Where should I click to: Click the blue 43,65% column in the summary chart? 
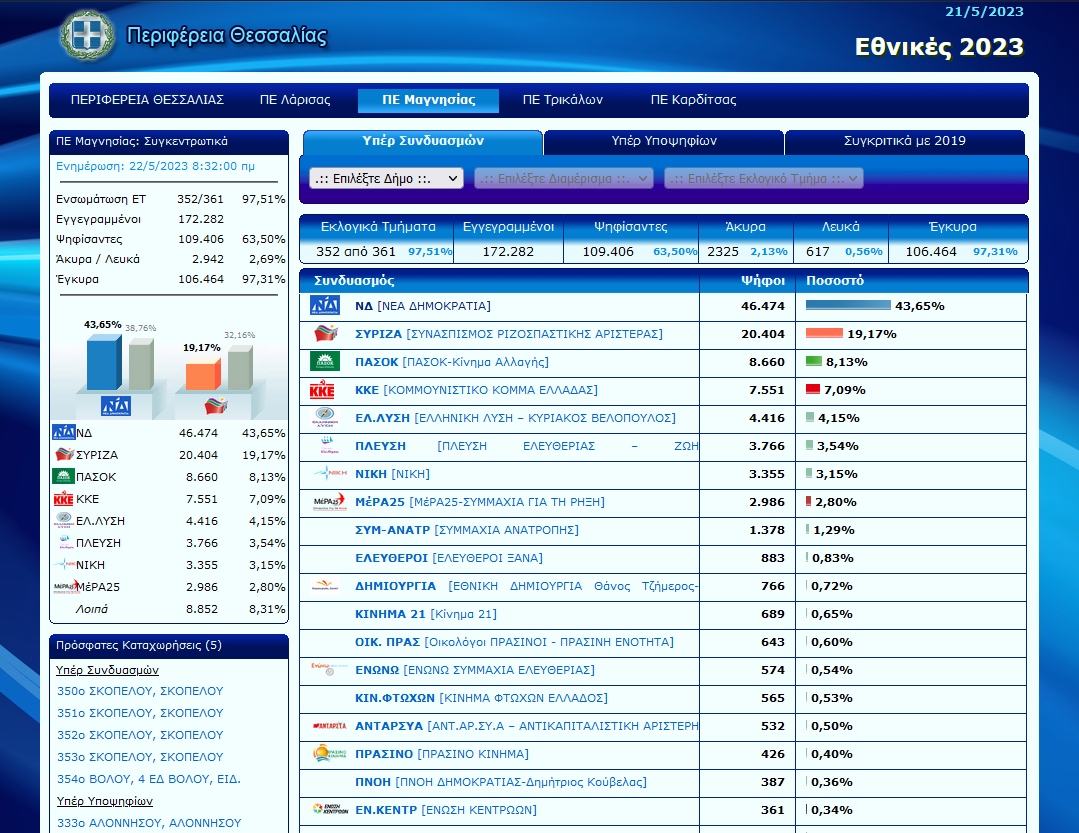[103, 362]
